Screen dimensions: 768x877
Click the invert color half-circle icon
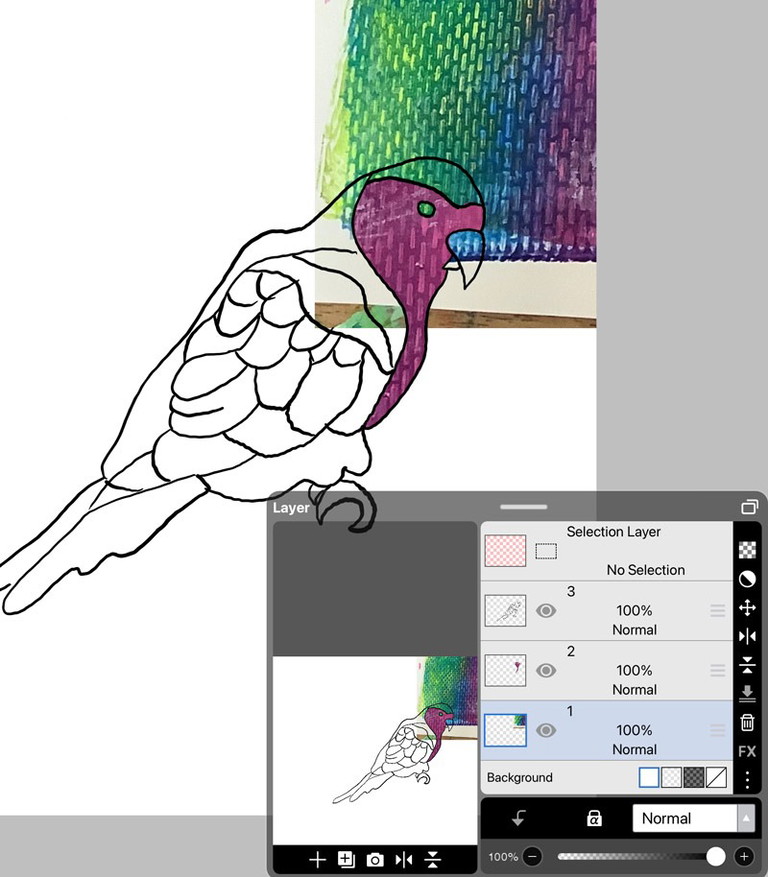[x=747, y=579]
